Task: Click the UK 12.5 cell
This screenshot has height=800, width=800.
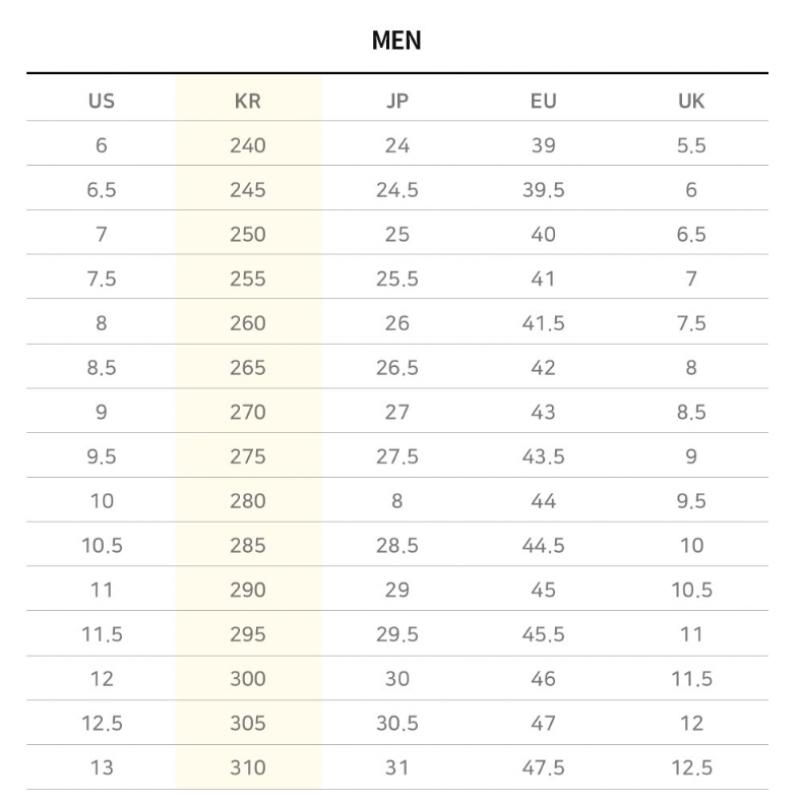Action: tap(691, 768)
